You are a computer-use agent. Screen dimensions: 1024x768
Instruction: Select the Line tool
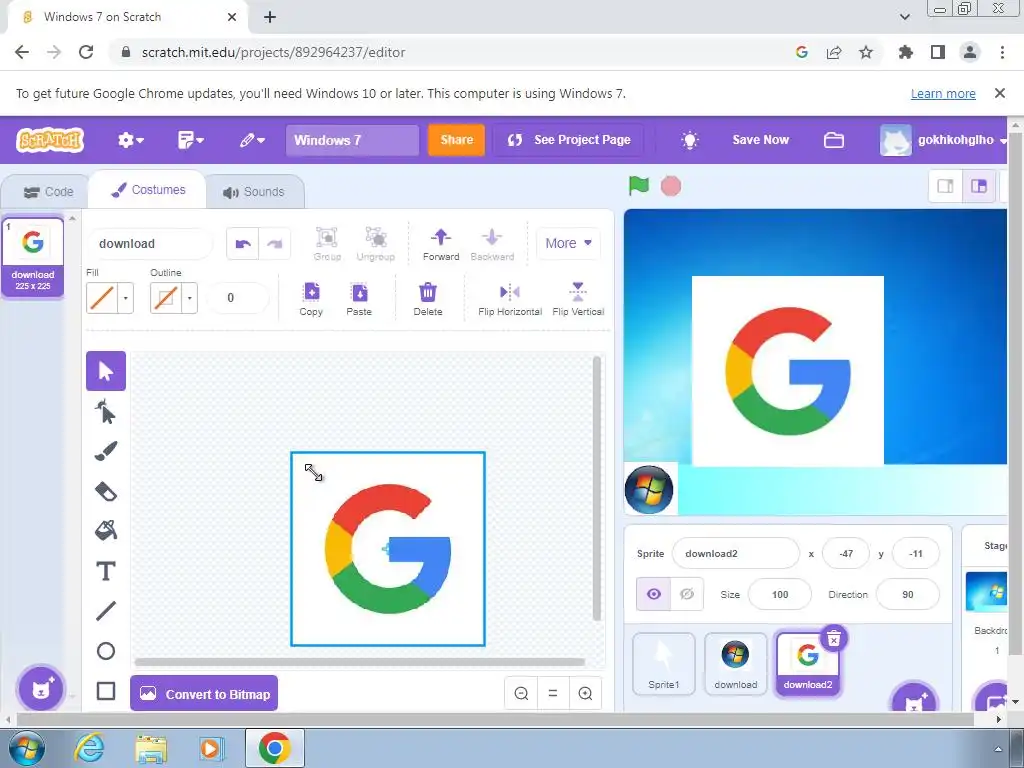click(x=106, y=611)
